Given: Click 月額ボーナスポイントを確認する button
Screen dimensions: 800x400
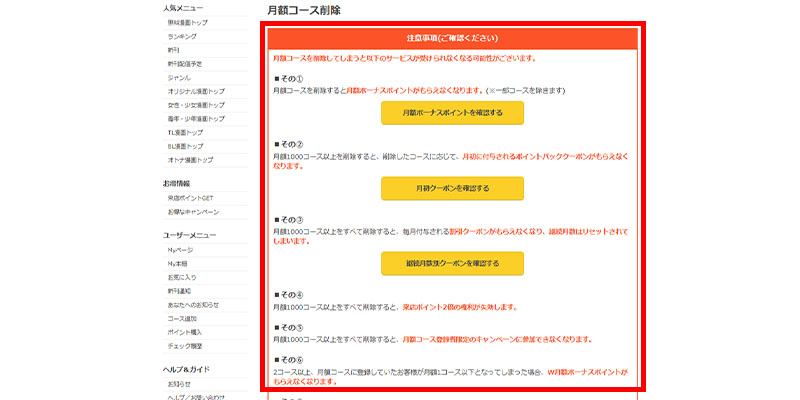Looking at the screenshot, I should pyautogui.click(x=452, y=113).
